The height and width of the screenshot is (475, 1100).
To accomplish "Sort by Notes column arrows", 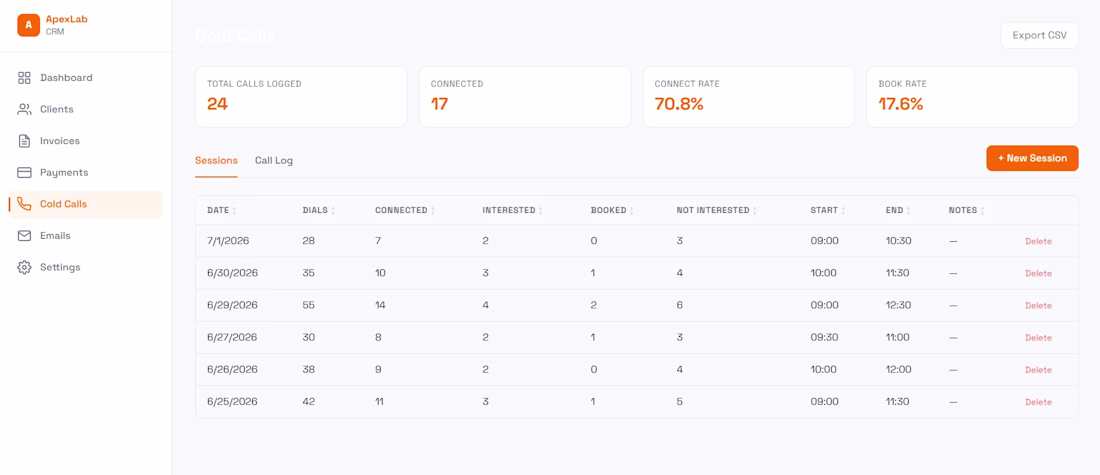I will point(983,210).
